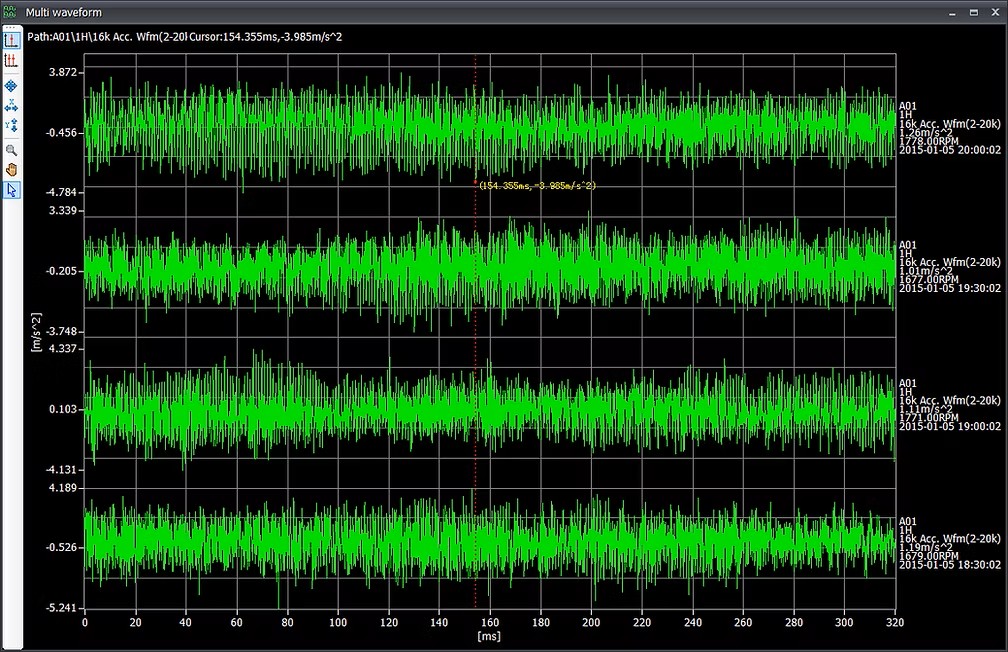Viewport: 1008px width, 652px height.
Task: Select the single cursor tool
Action: (x=11, y=41)
